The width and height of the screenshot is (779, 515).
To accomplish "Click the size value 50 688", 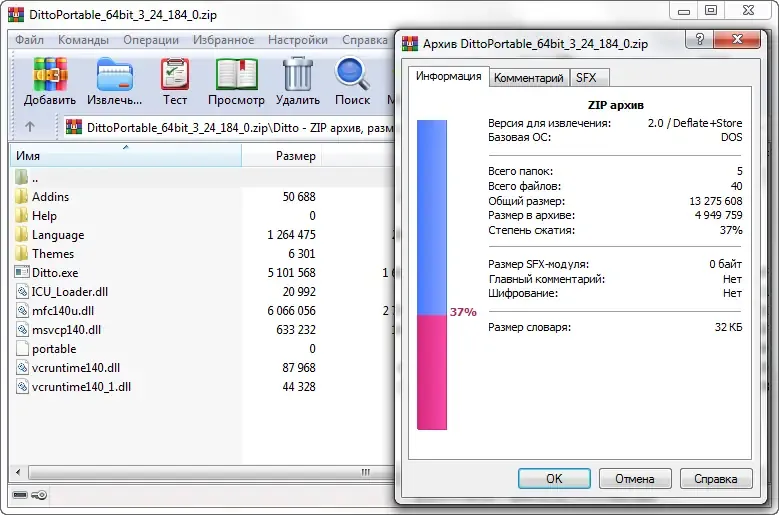I will click(299, 197).
